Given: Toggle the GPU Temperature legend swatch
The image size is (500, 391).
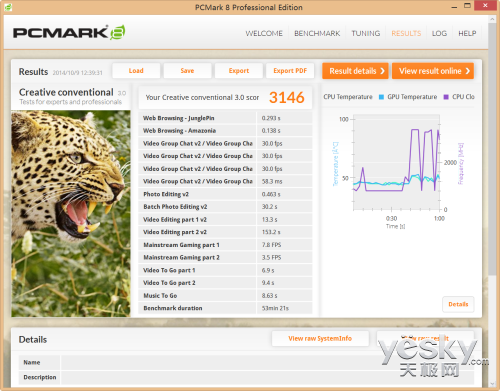Looking at the screenshot, I should tap(381, 97).
